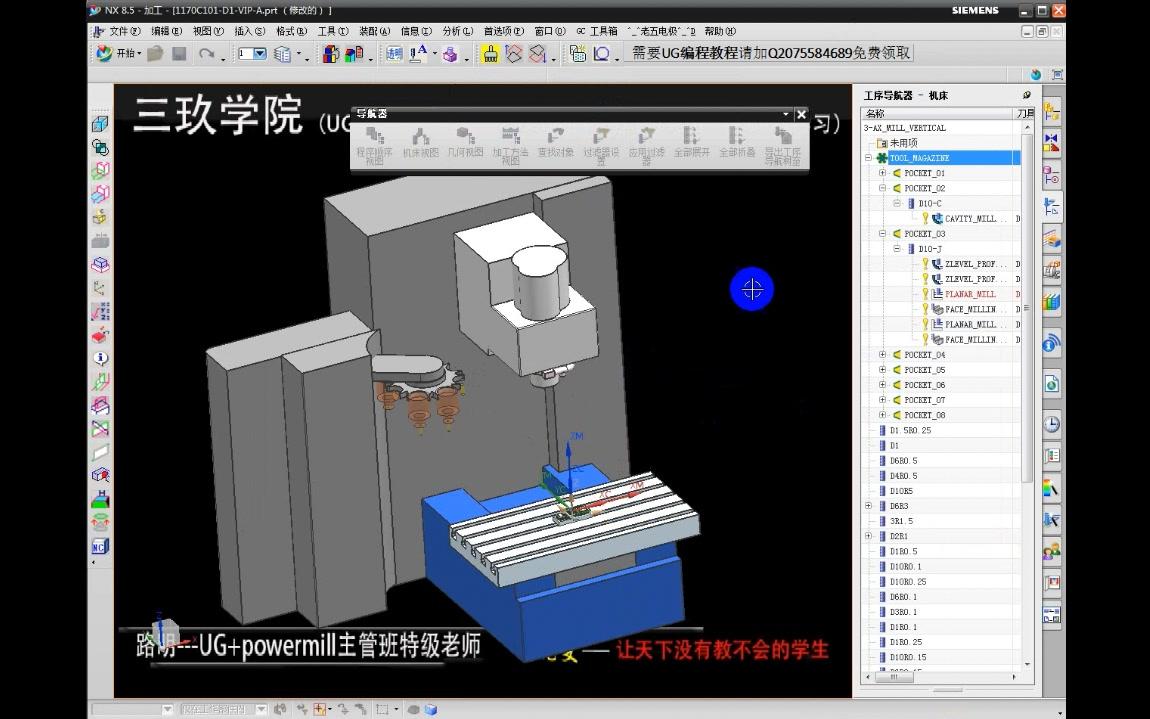Screen dimensions: 1150x719
Task: Select the D10R5 tool row
Action: [x=901, y=491]
